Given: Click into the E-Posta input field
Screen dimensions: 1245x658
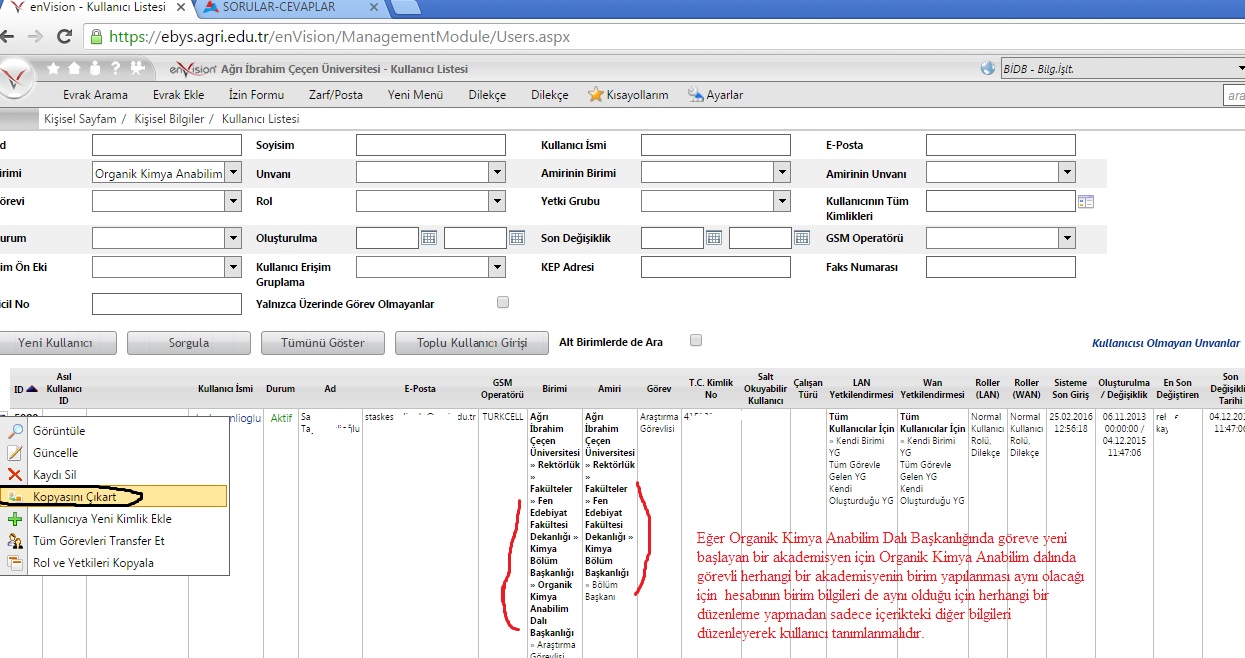Looking at the screenshot, I should [x=1000, y=145].
